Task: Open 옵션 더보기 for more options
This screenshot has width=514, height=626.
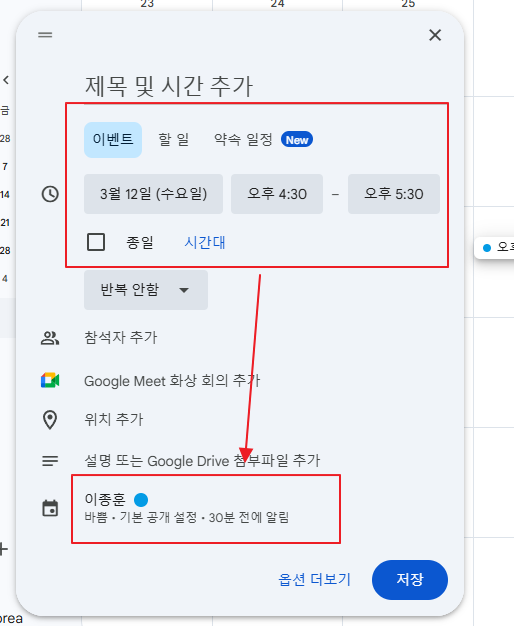Action: point(314,579)
